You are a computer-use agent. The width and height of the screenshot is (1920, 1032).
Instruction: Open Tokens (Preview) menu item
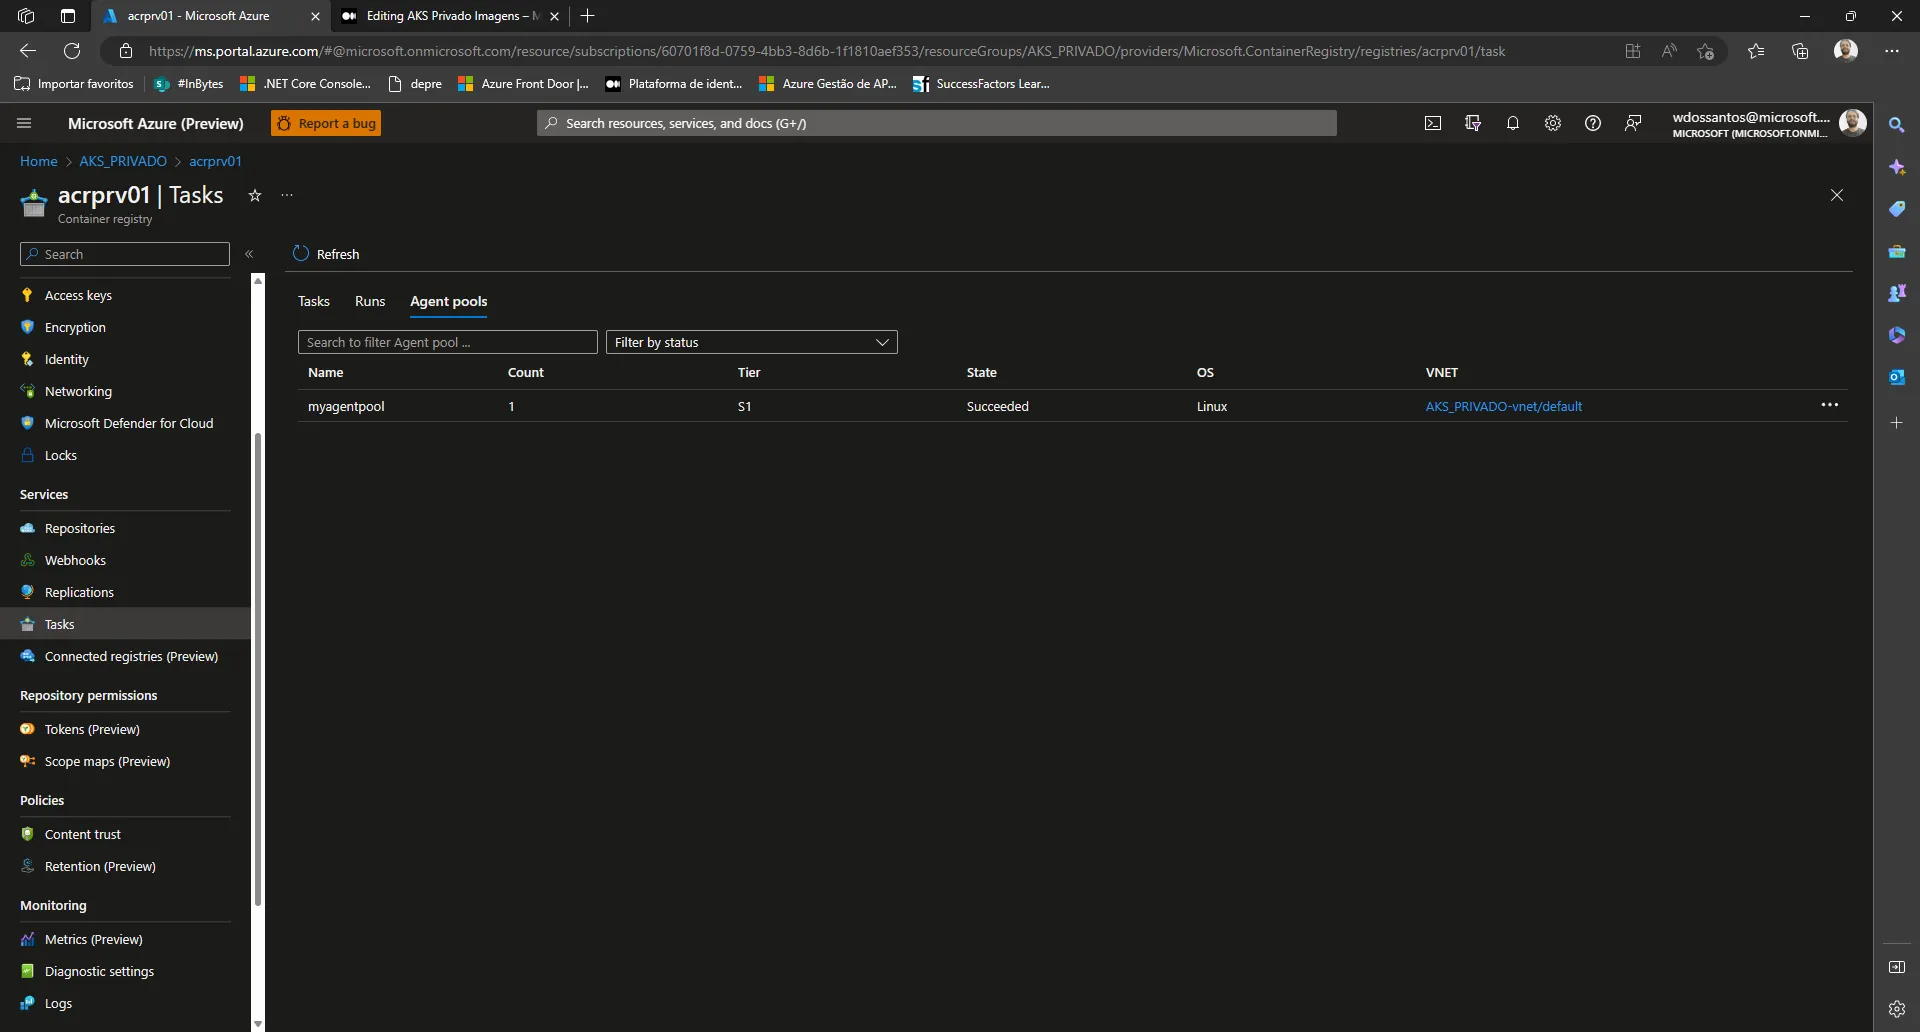tap(92, 729)
